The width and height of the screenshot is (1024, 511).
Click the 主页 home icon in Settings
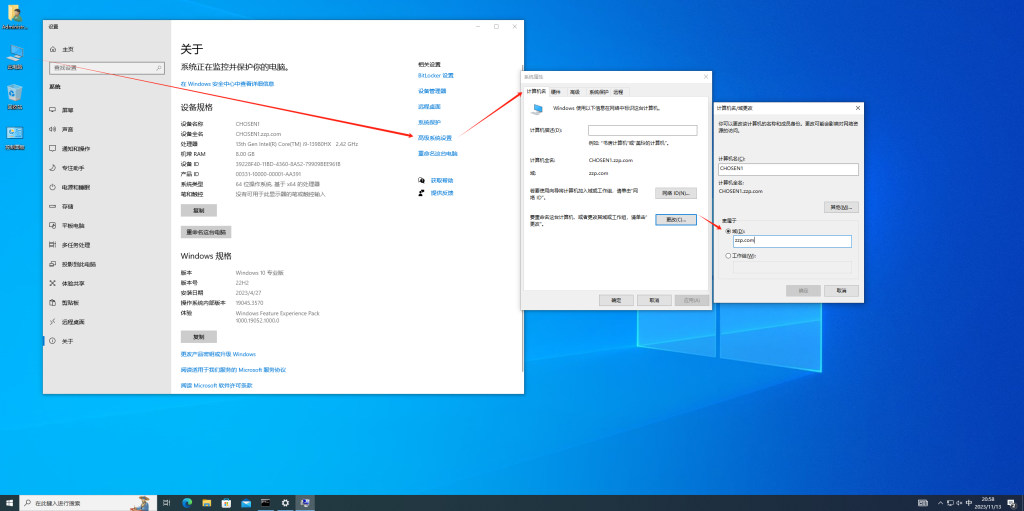pos(52,49)
